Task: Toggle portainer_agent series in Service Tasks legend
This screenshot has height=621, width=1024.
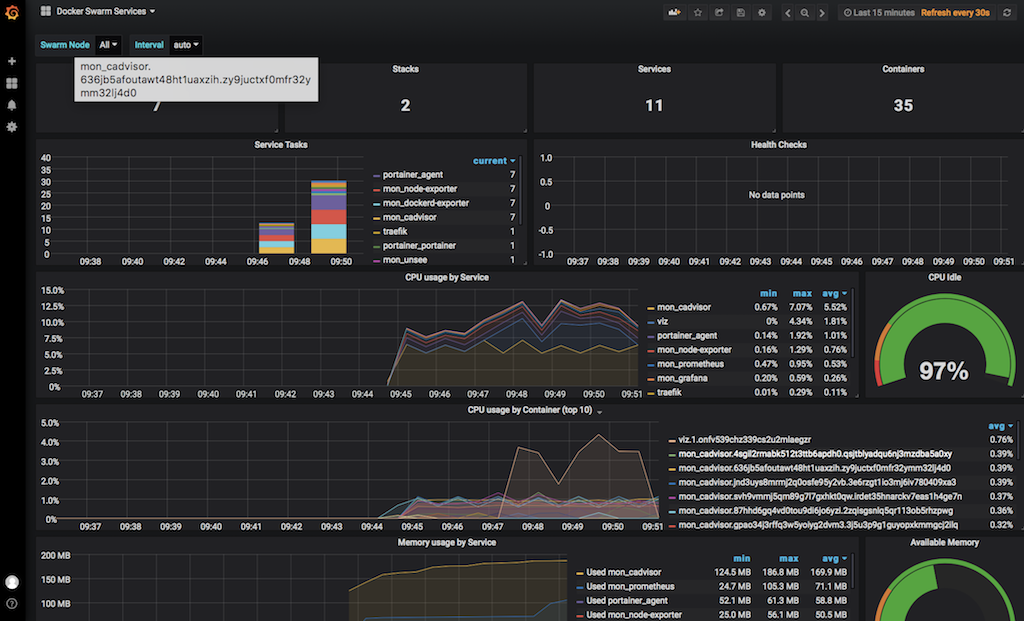Action: click(x=413, y=175)
